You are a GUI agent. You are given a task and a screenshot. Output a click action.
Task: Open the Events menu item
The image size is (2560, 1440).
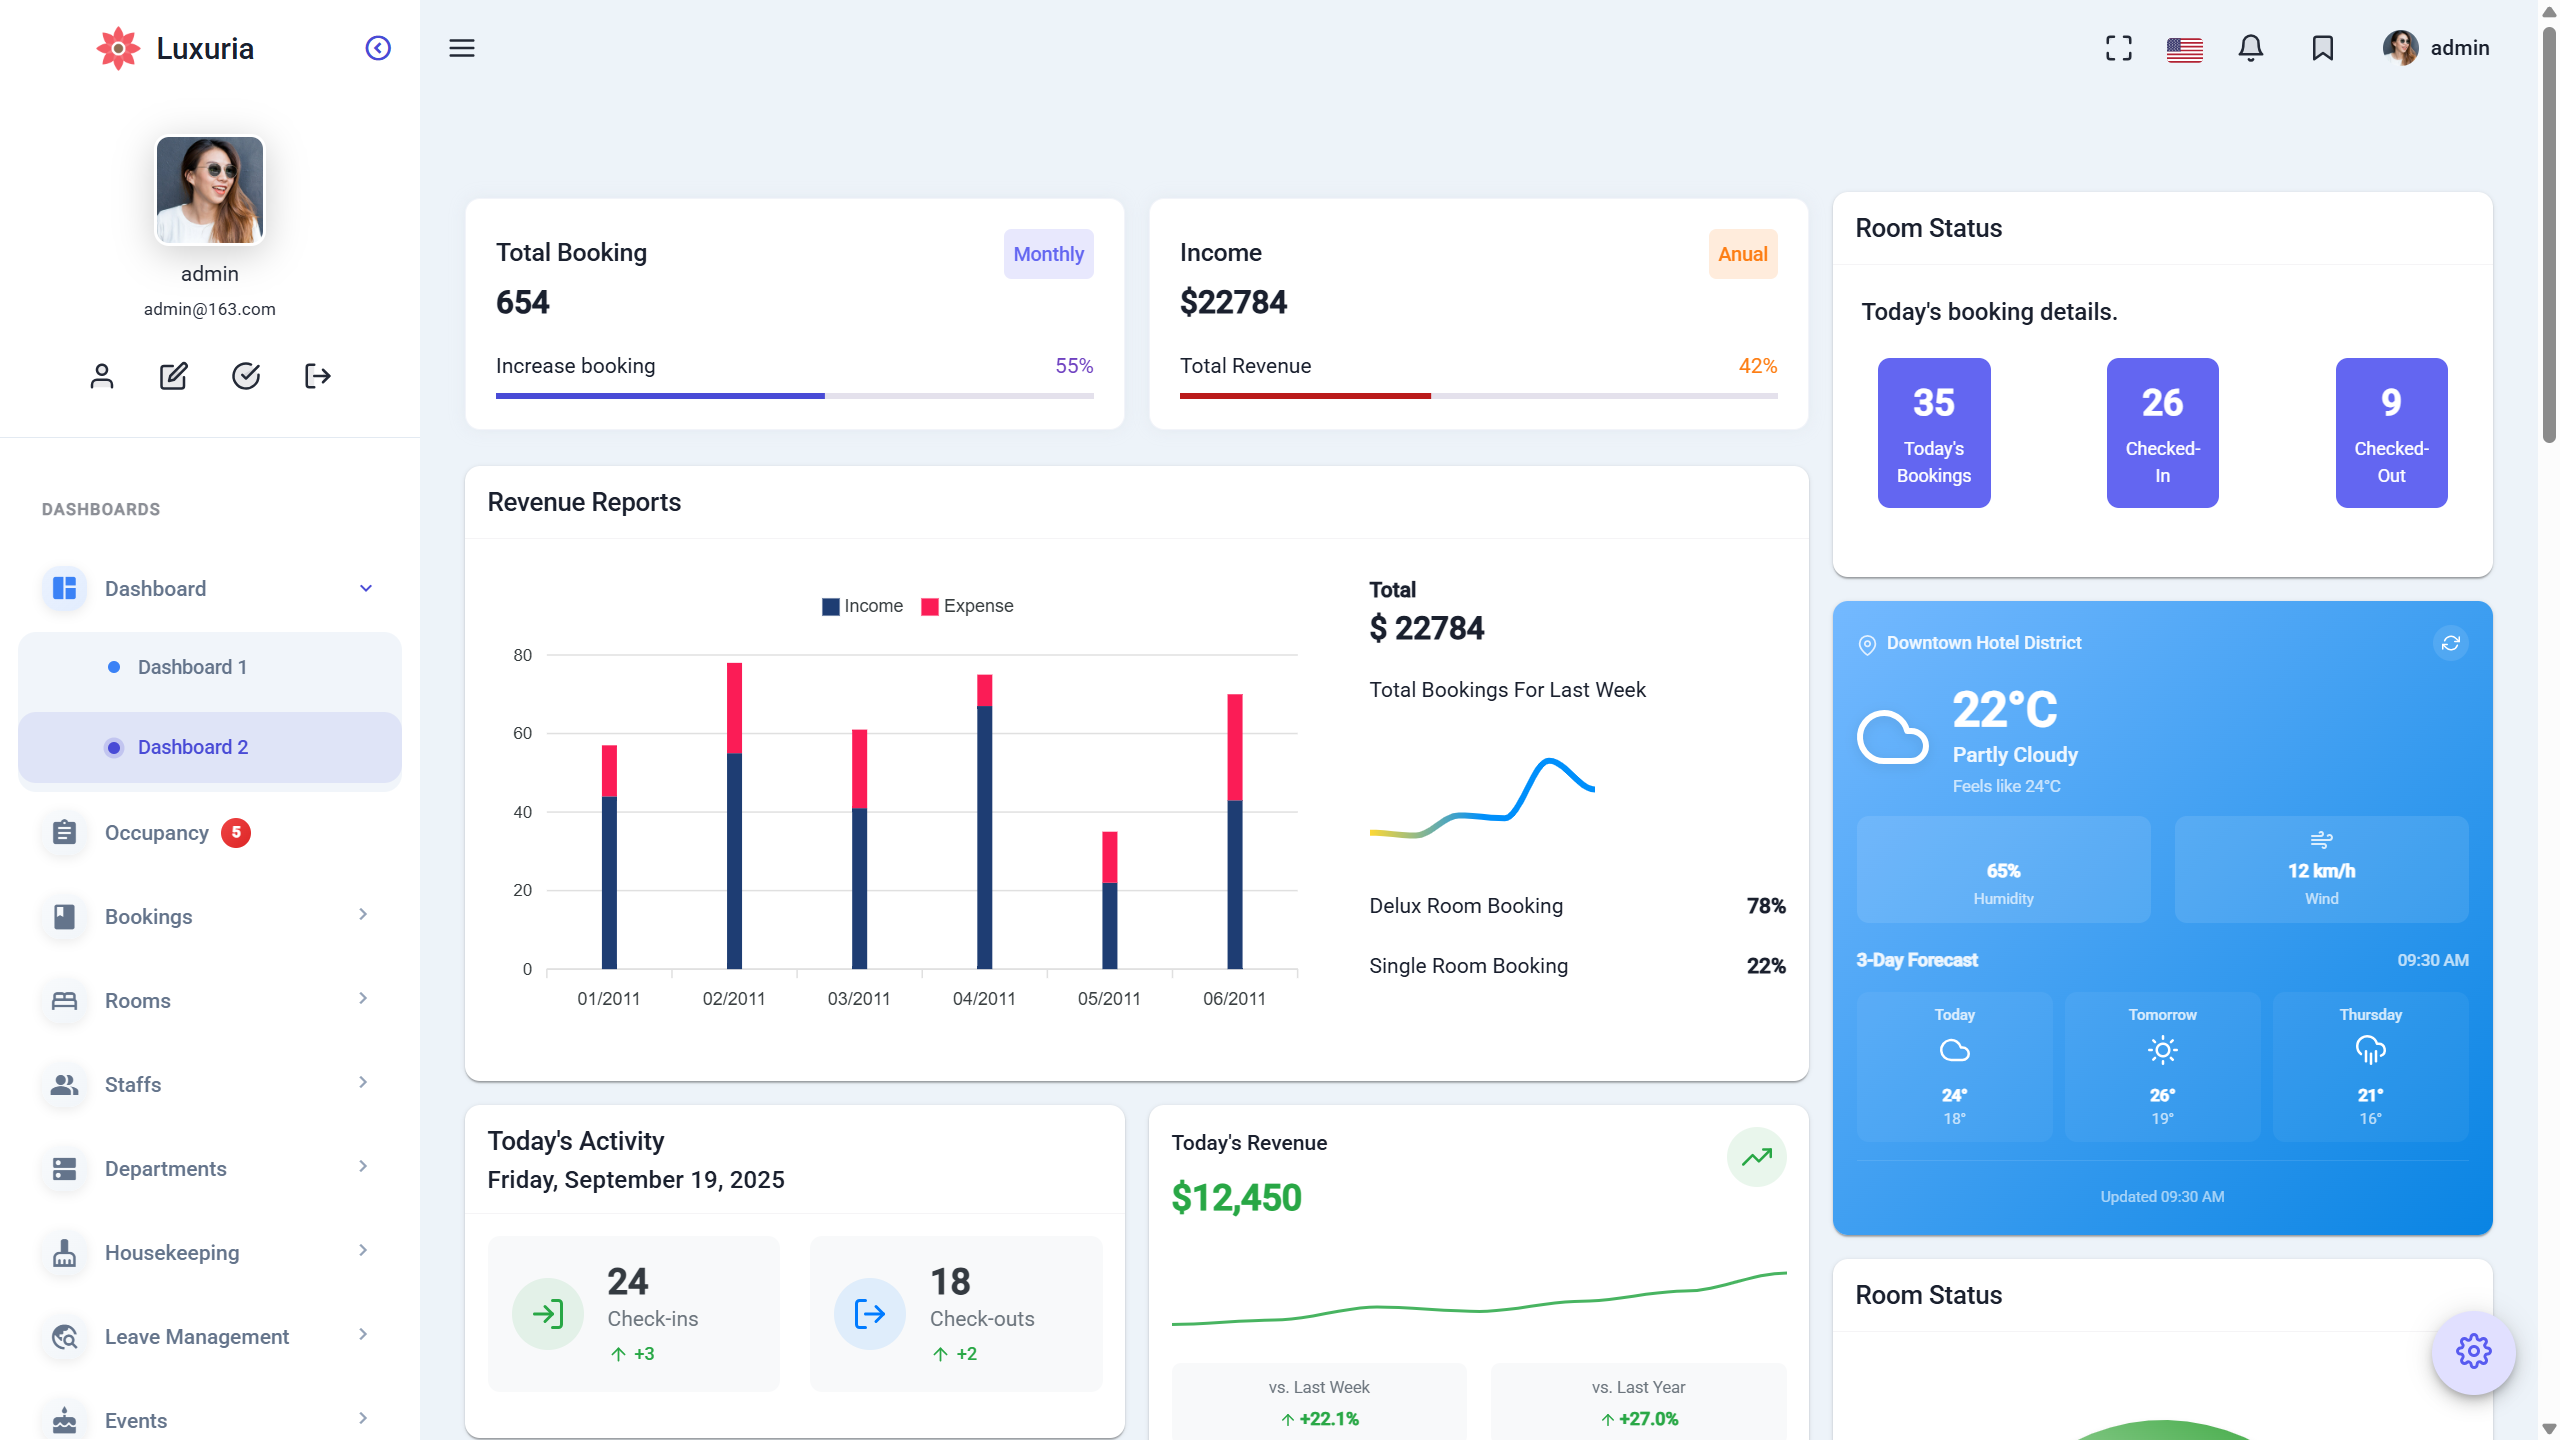210,1420
